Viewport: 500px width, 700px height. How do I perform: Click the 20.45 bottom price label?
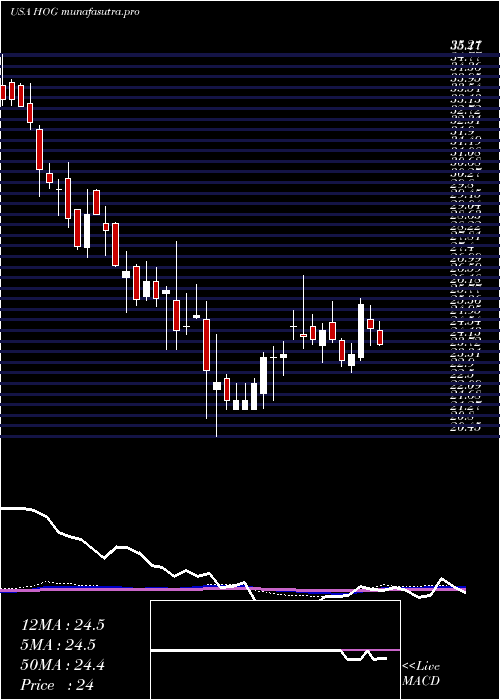(466, 427)
